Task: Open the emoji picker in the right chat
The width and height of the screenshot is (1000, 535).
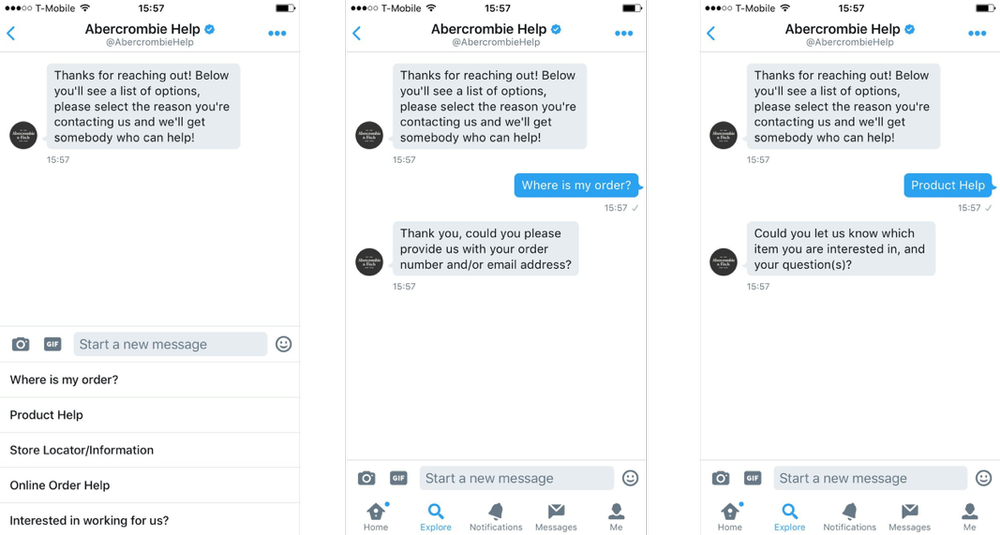Action: [984, 478]
